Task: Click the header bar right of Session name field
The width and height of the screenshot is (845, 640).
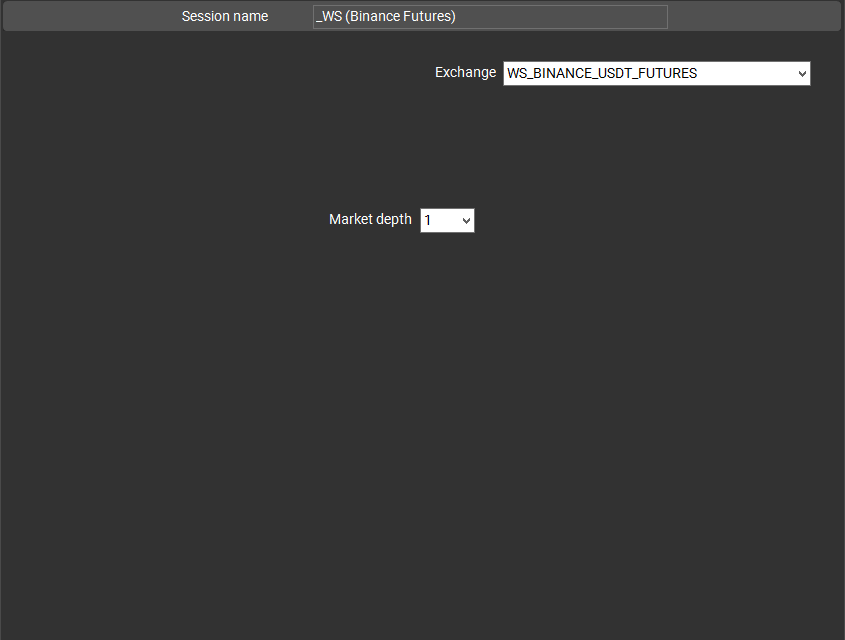Action: [750, 17]
